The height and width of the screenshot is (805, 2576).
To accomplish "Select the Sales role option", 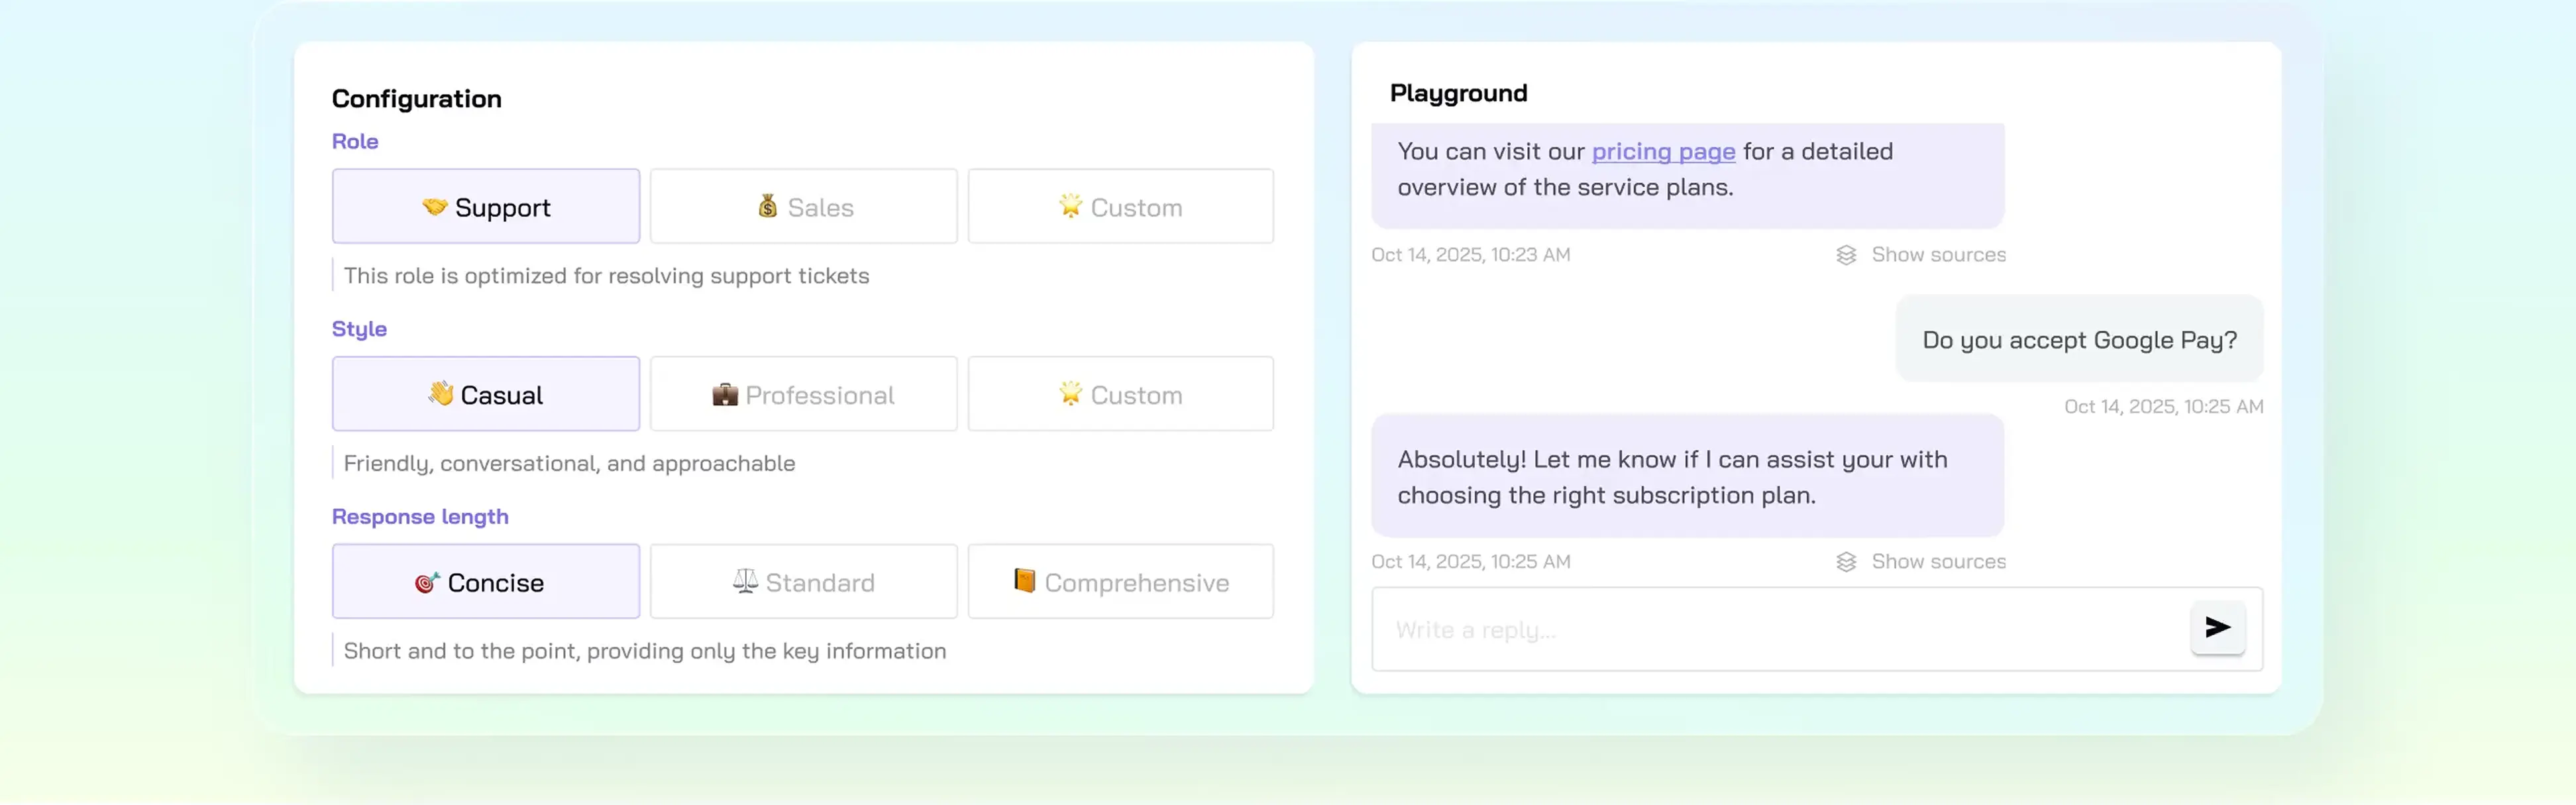I will click(803, 207).
